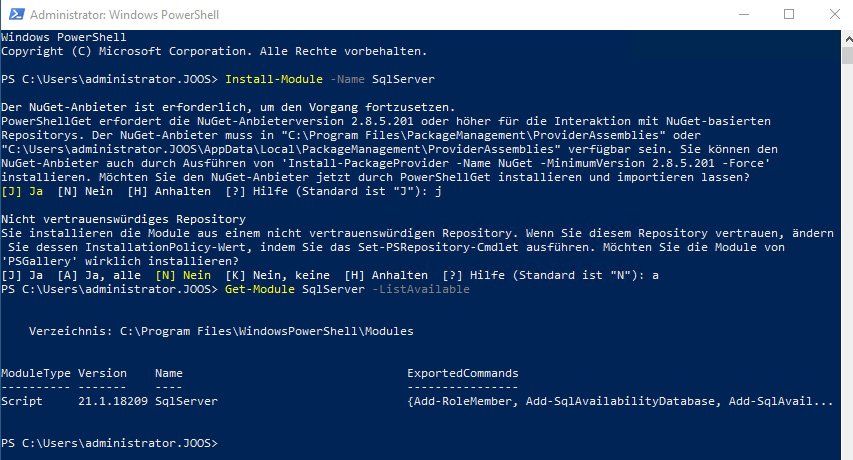
Task: Click the PowerShell icon in the title bar
Action: point(15,15)
